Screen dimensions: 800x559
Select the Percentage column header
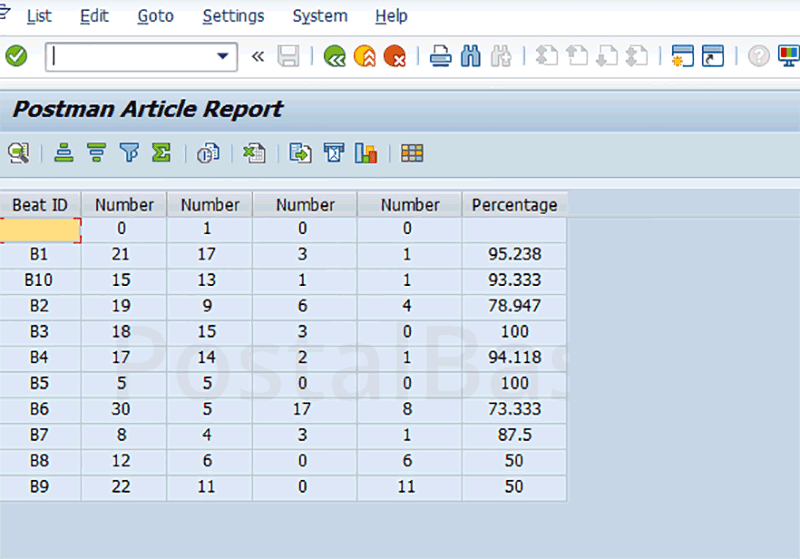(x=514, y=205)
